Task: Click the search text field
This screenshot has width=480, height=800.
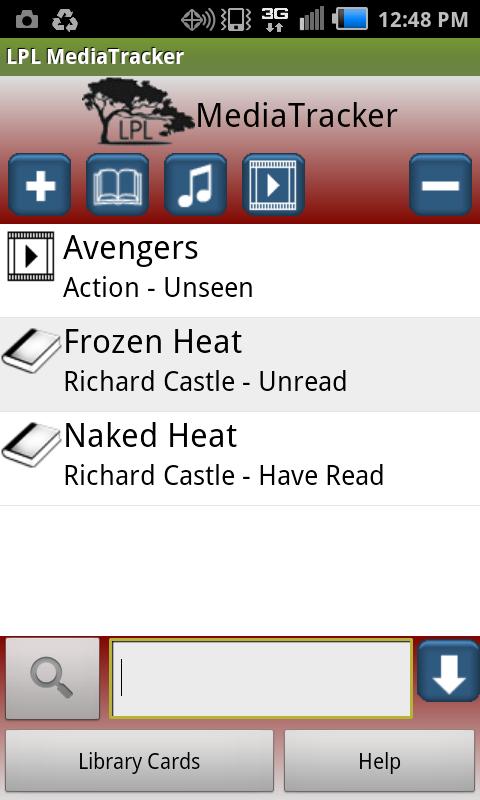Action: [261, 679]
